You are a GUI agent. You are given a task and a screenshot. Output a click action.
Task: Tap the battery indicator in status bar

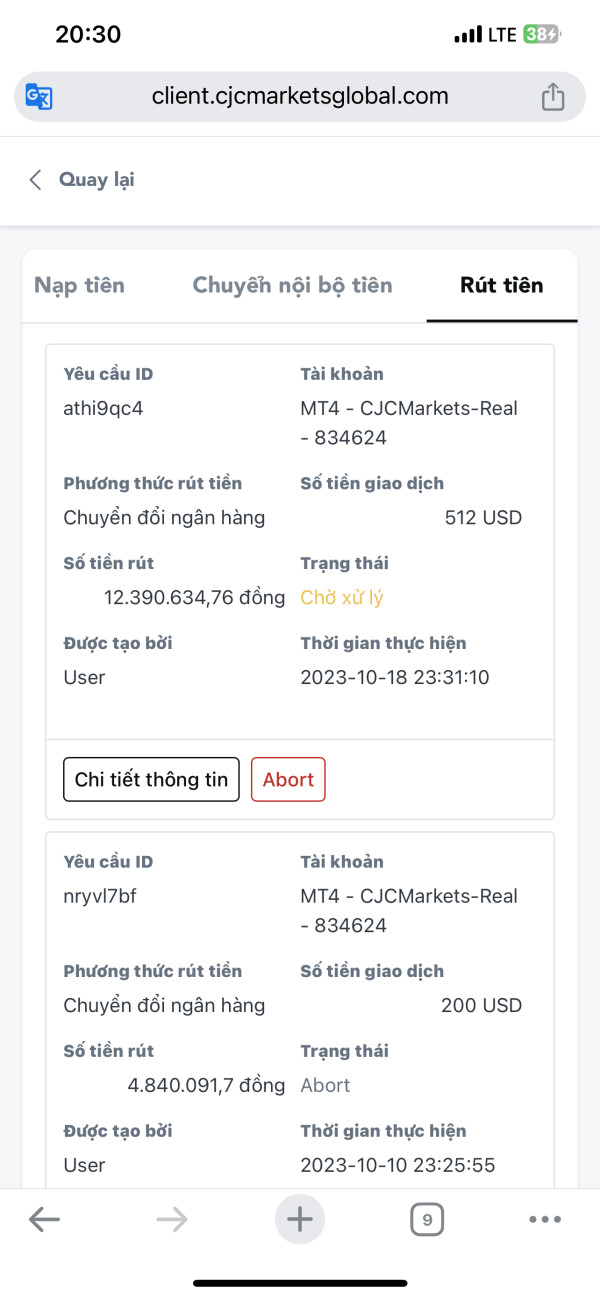[541, 35]
